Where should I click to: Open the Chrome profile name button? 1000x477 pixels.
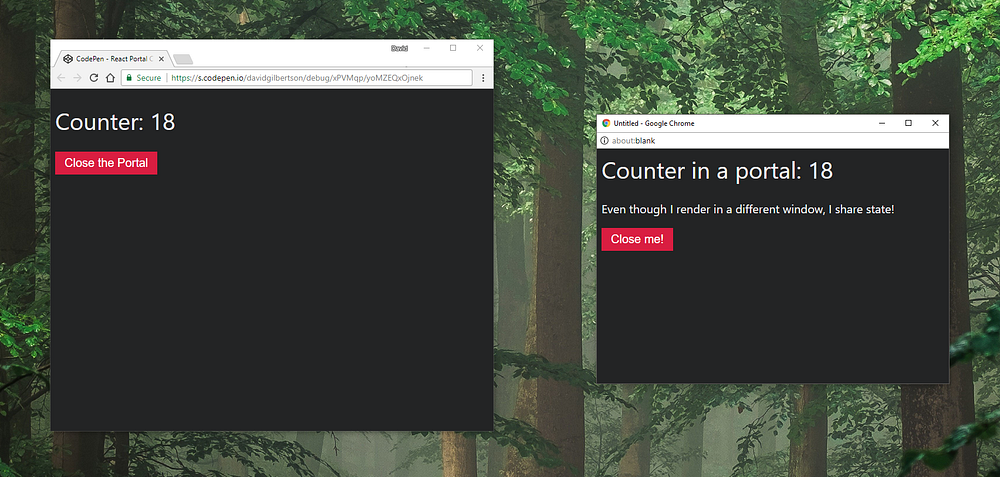click(x=399, y=48)
